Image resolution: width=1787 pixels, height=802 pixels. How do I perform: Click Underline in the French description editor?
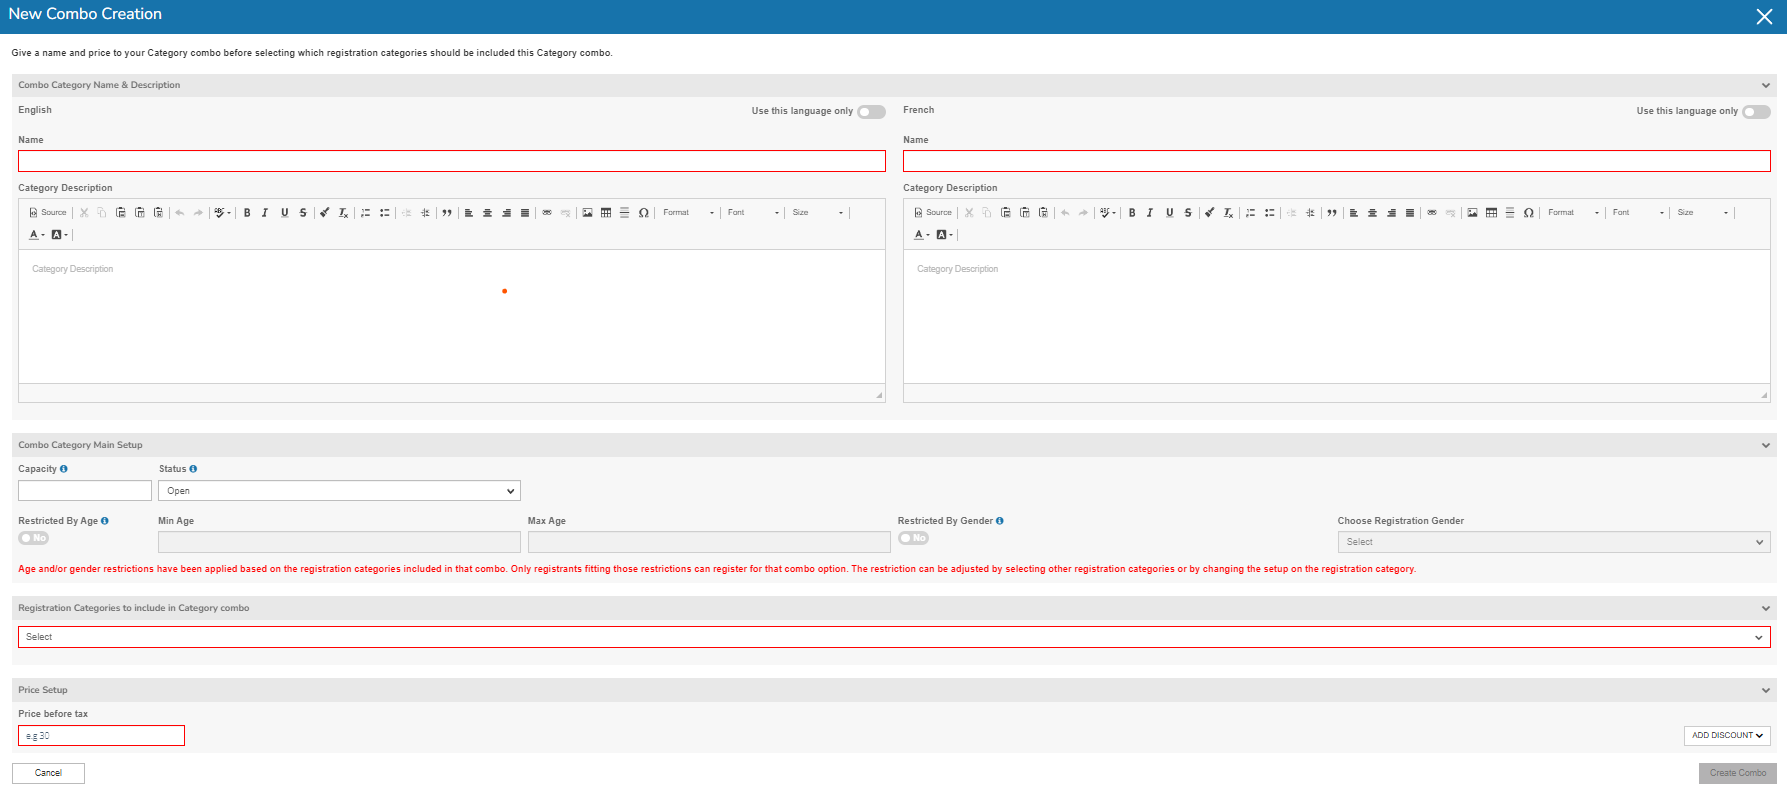(x=1169, y=213)
